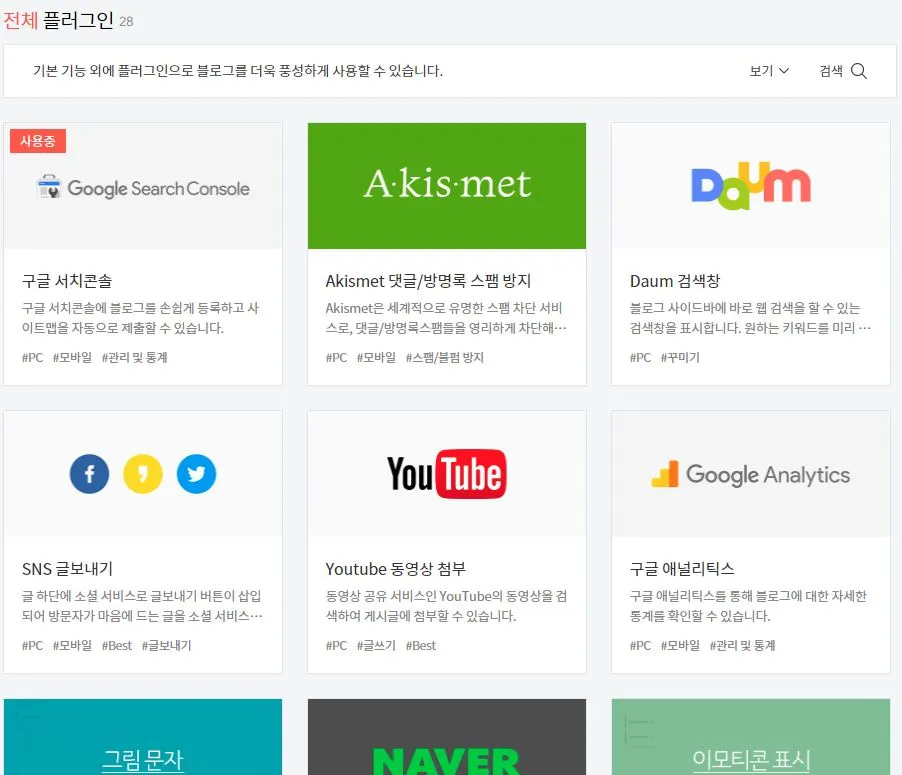Click the Google Search Console logo
The width and height of the screenshot is (902, 775).
click(143, 188)
